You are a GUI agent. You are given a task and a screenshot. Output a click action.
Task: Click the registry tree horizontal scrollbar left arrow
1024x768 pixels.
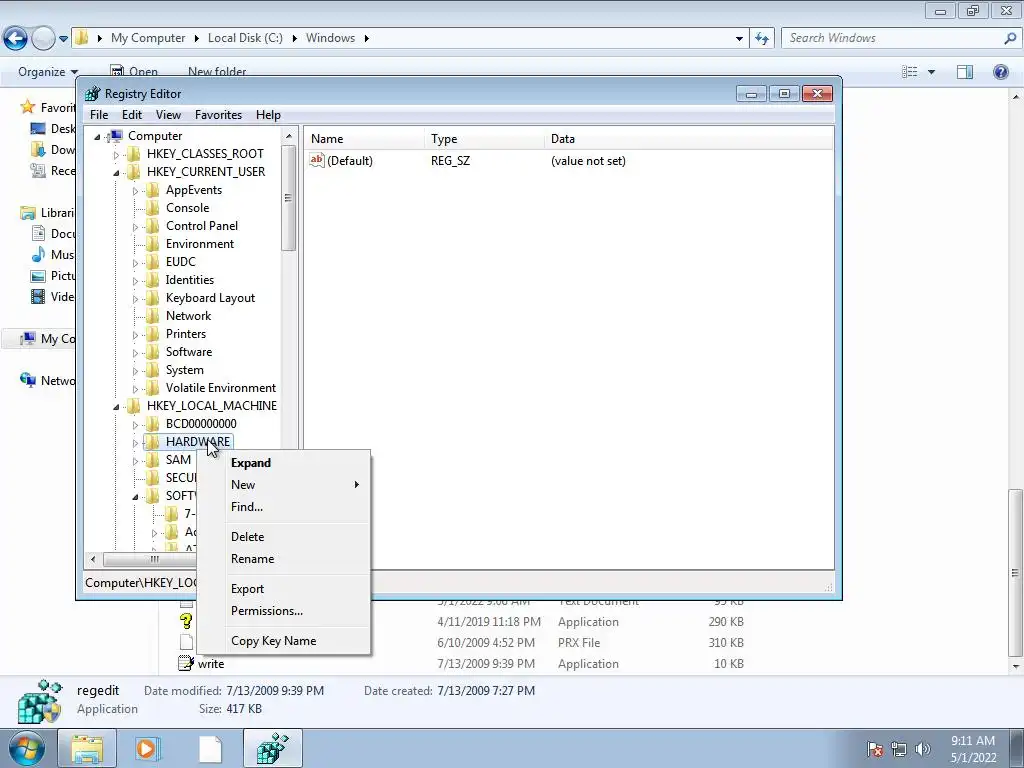tap(93, 559)
